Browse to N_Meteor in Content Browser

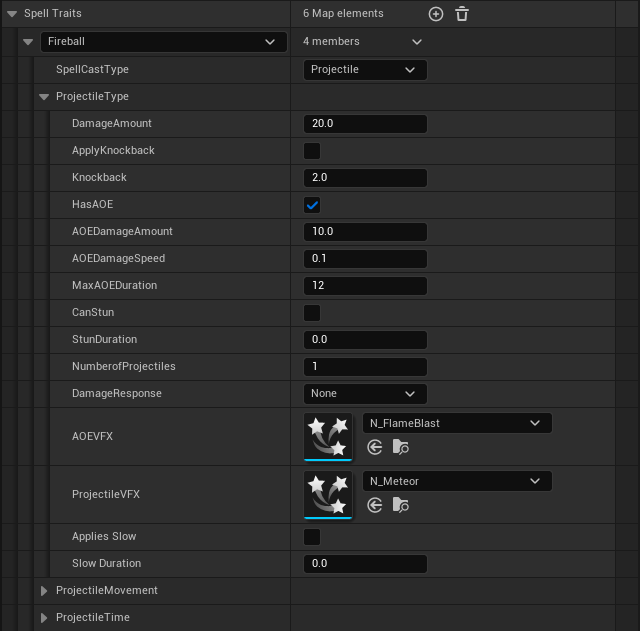click(400, 505)
